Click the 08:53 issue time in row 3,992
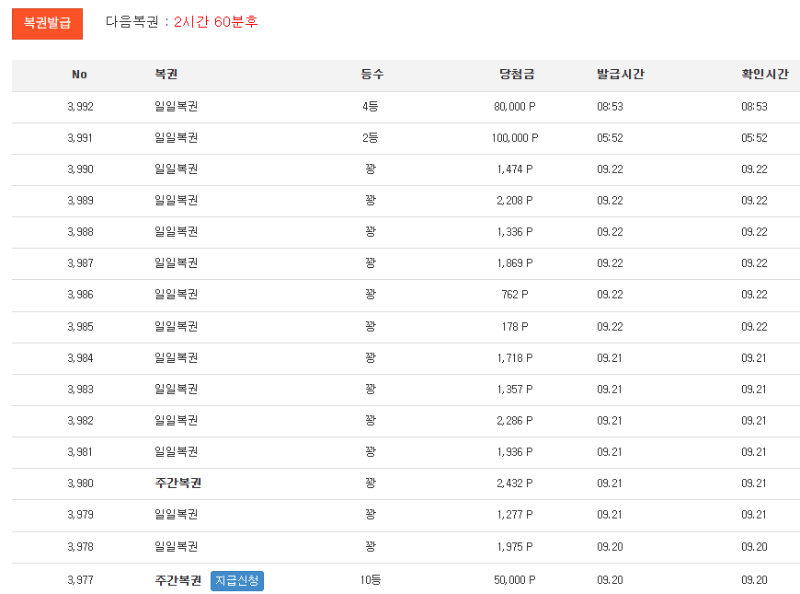Screen dimensions: 800x594 pos(610,107)
